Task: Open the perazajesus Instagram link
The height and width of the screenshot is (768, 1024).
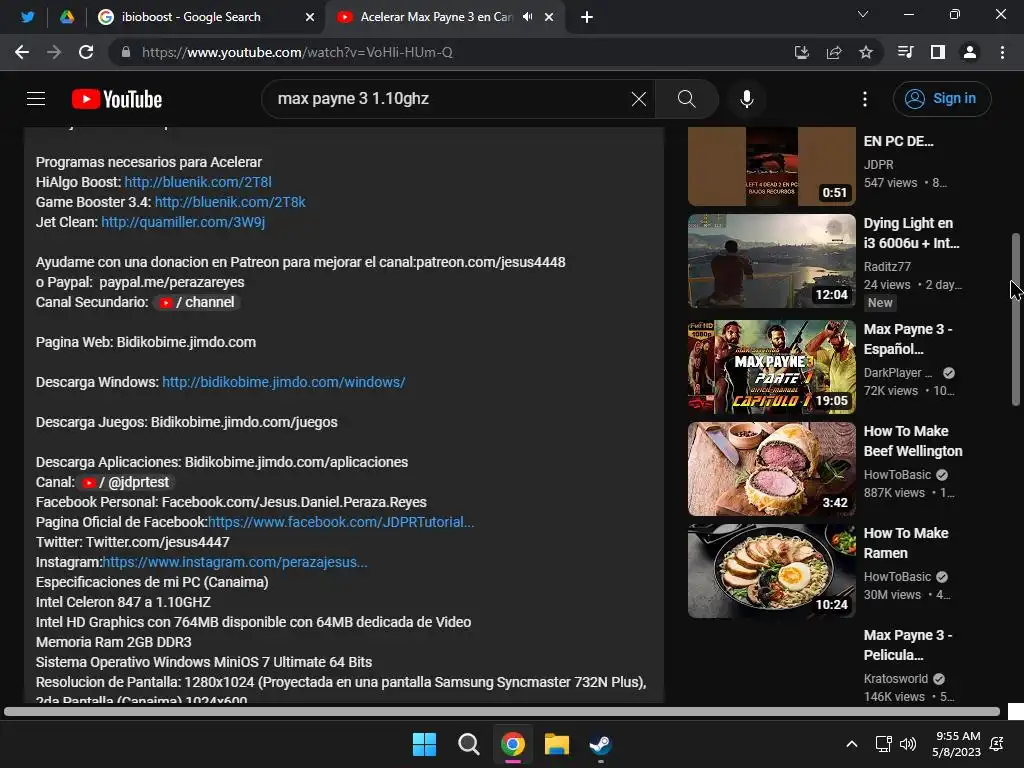Action: (235, 562)
